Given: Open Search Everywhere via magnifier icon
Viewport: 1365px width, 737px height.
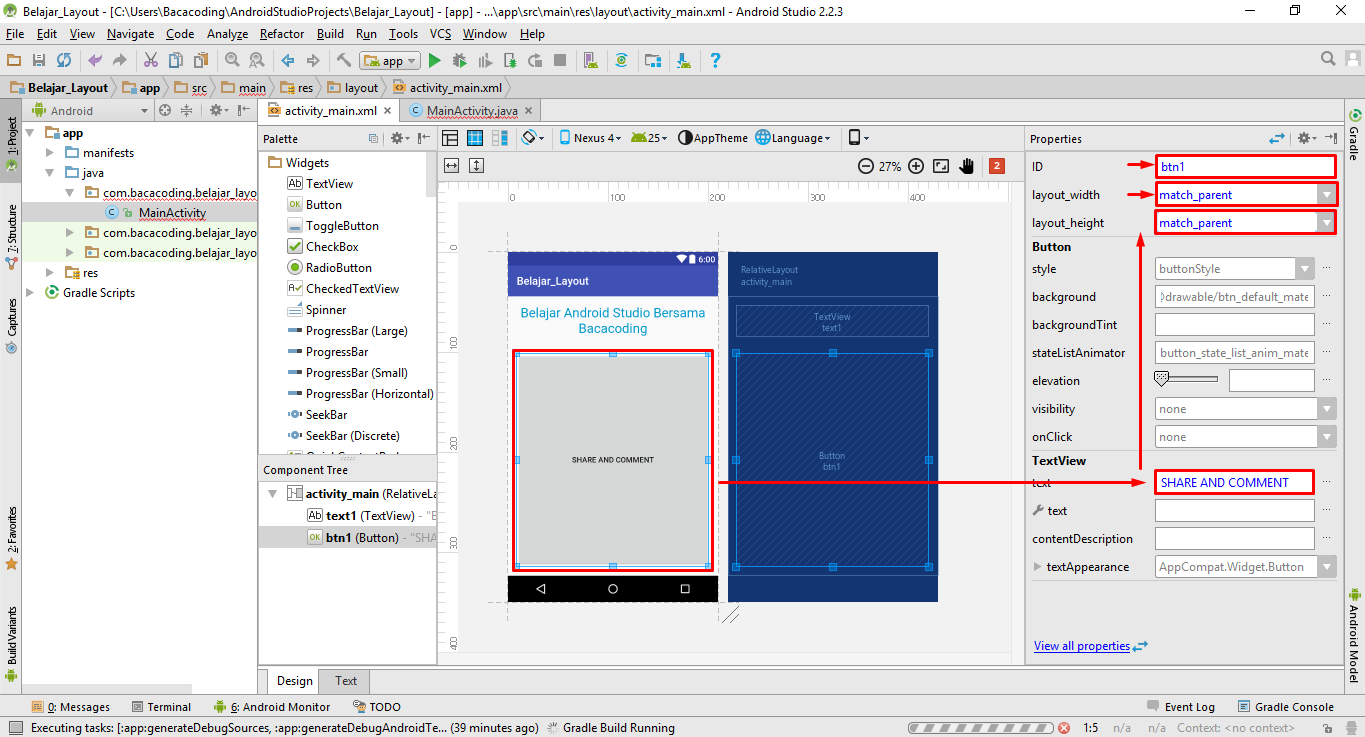Looking at the screenshot, I should tap(1326, 58).
